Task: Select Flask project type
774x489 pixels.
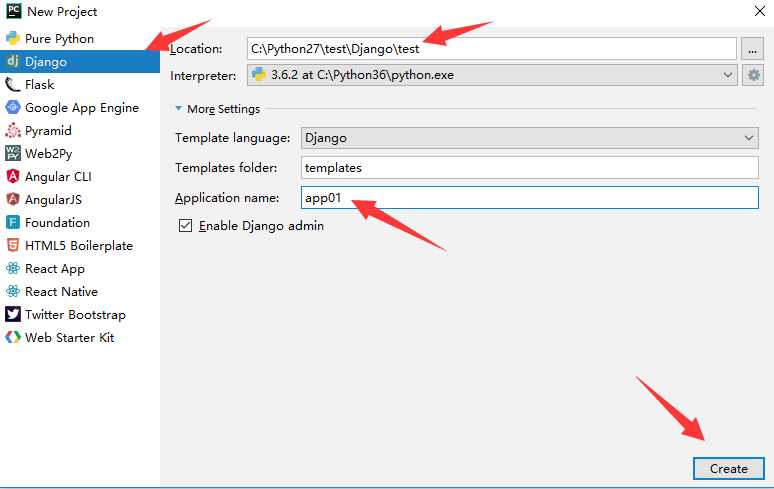Action: (80, 84)
